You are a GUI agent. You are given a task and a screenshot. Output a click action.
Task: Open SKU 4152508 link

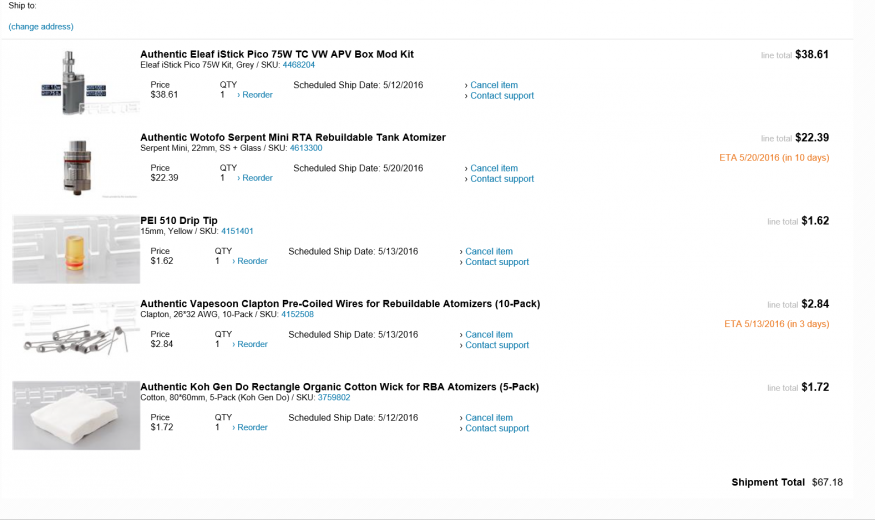pos(297,314)
